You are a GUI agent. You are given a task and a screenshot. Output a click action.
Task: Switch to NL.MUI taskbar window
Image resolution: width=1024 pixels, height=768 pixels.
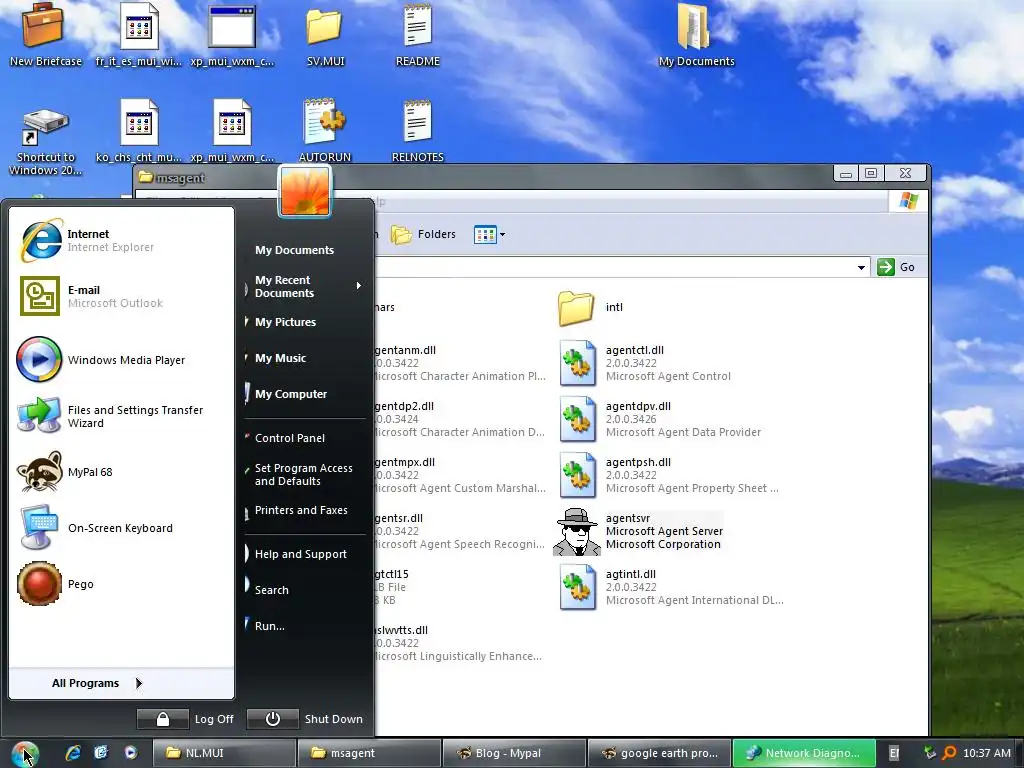coord(223,753)
